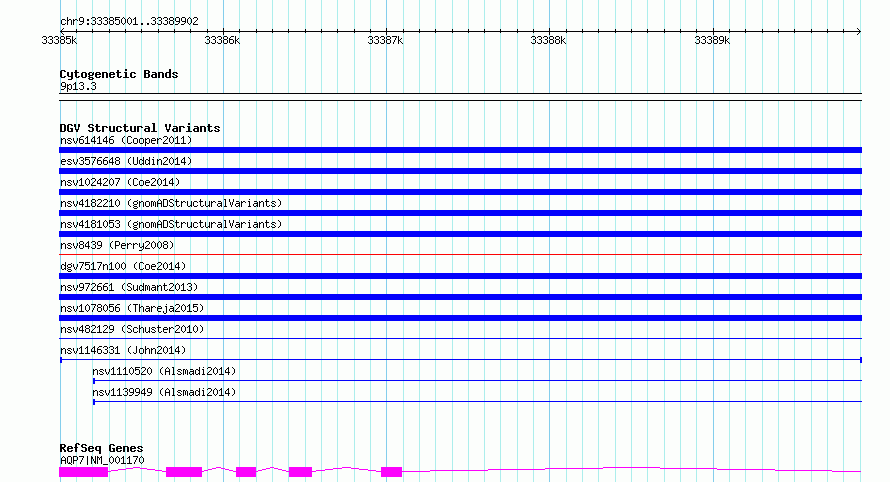Open the esv3576648 (Uddin2014) label
Screen dimensions: 890x482
126,161
